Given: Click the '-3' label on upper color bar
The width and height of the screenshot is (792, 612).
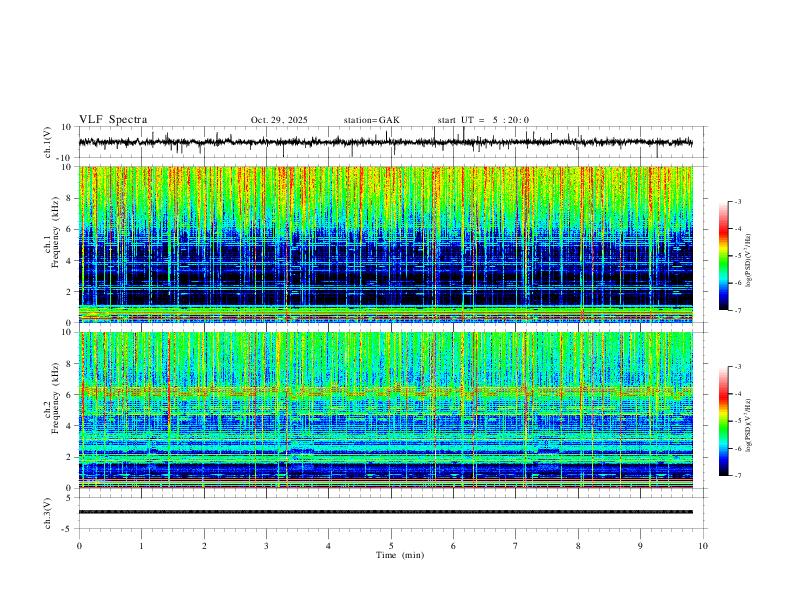Looking at the screenshot, I should point(737,202).
